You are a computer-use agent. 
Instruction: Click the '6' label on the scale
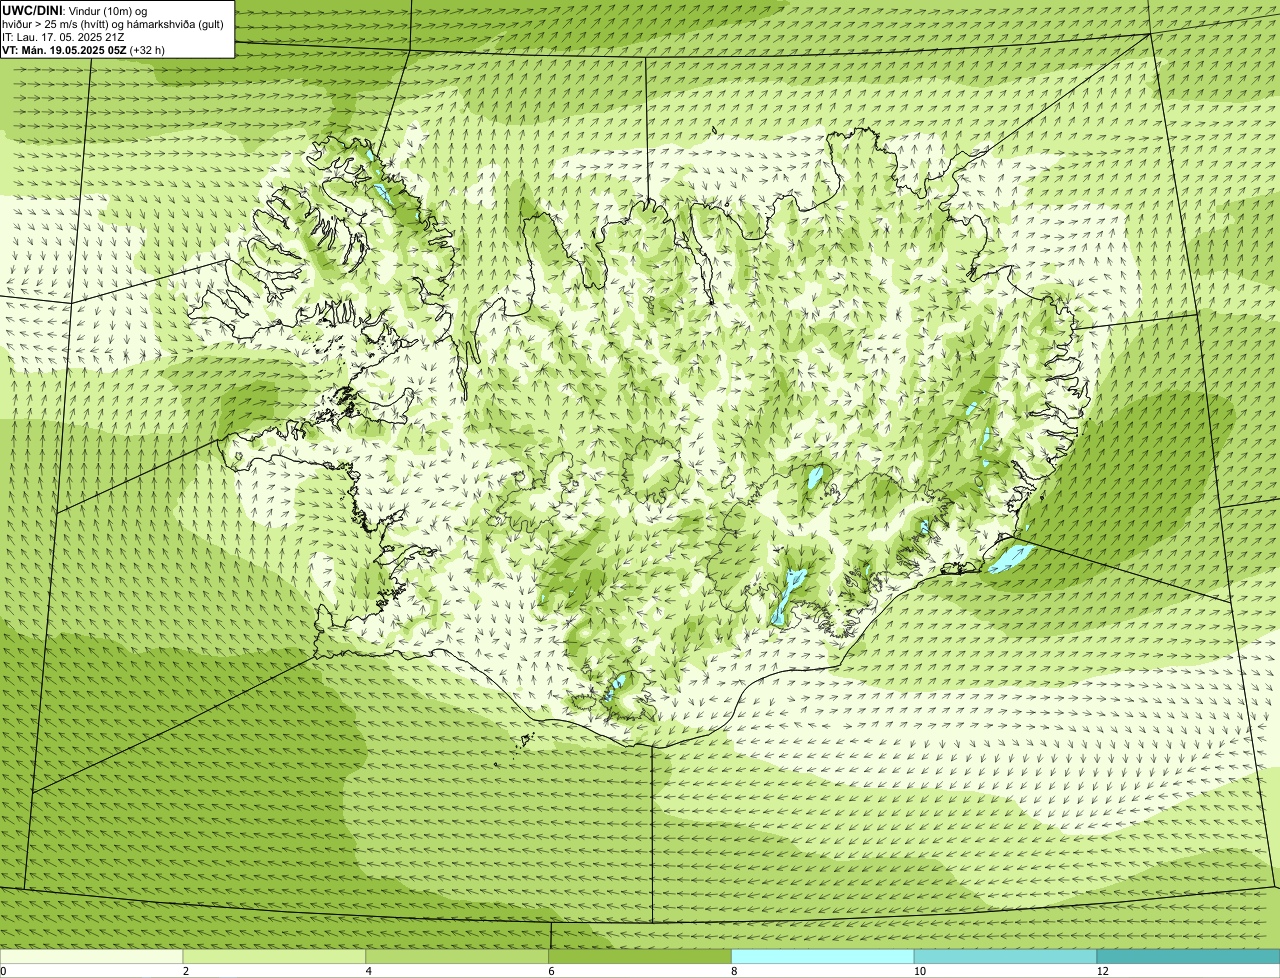pyautogui.click(x=551, y=971)
